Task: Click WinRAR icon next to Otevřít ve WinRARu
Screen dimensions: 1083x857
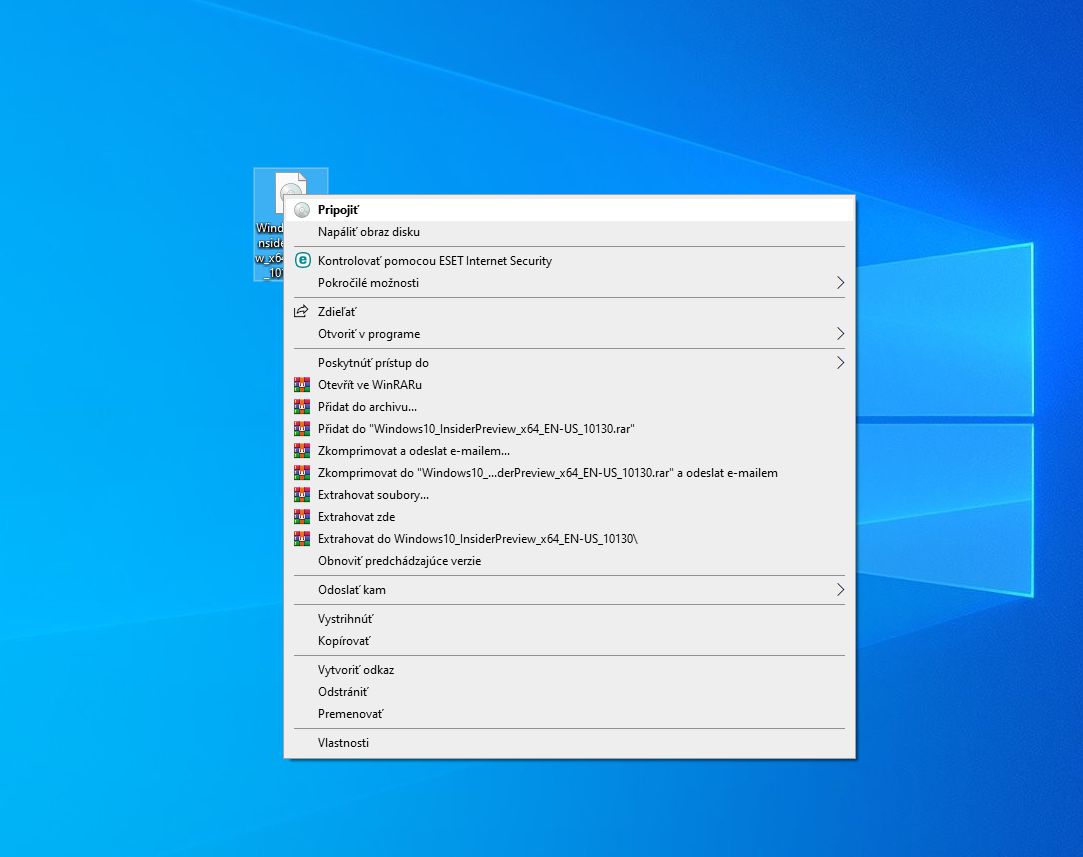Action: (x=302, y=385)
